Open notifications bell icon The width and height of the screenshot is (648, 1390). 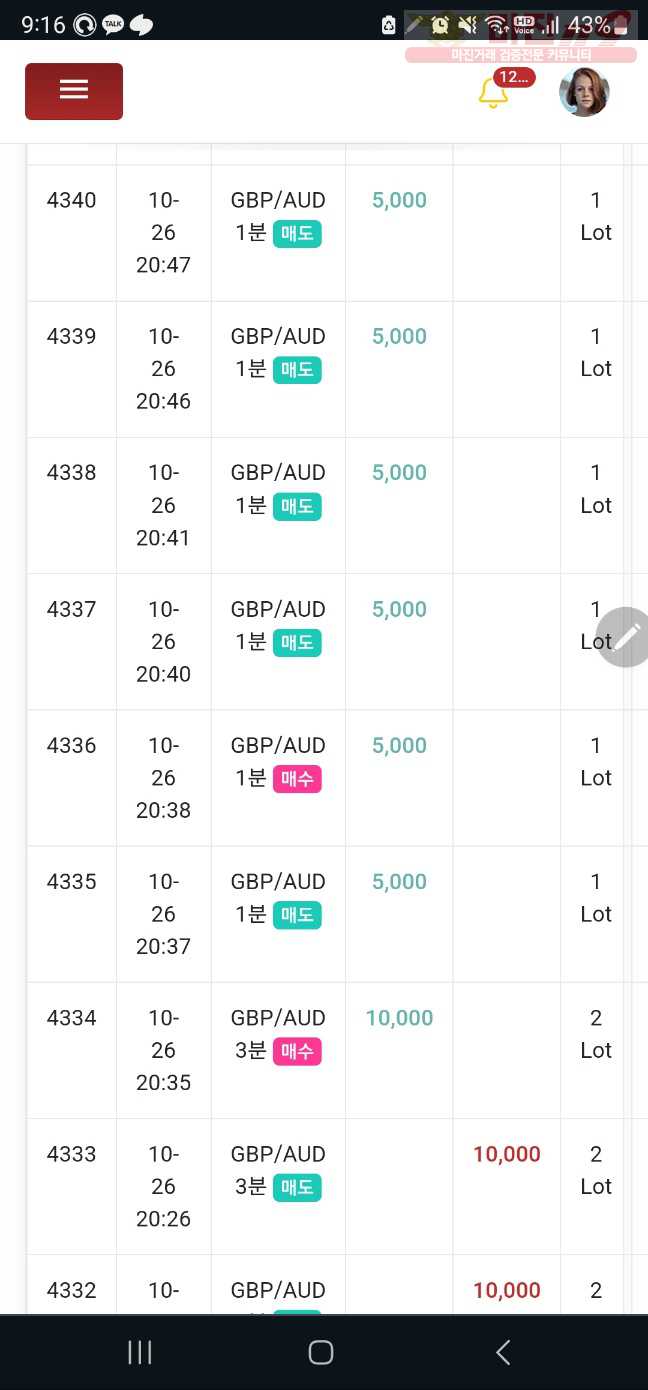coord(493,93)
